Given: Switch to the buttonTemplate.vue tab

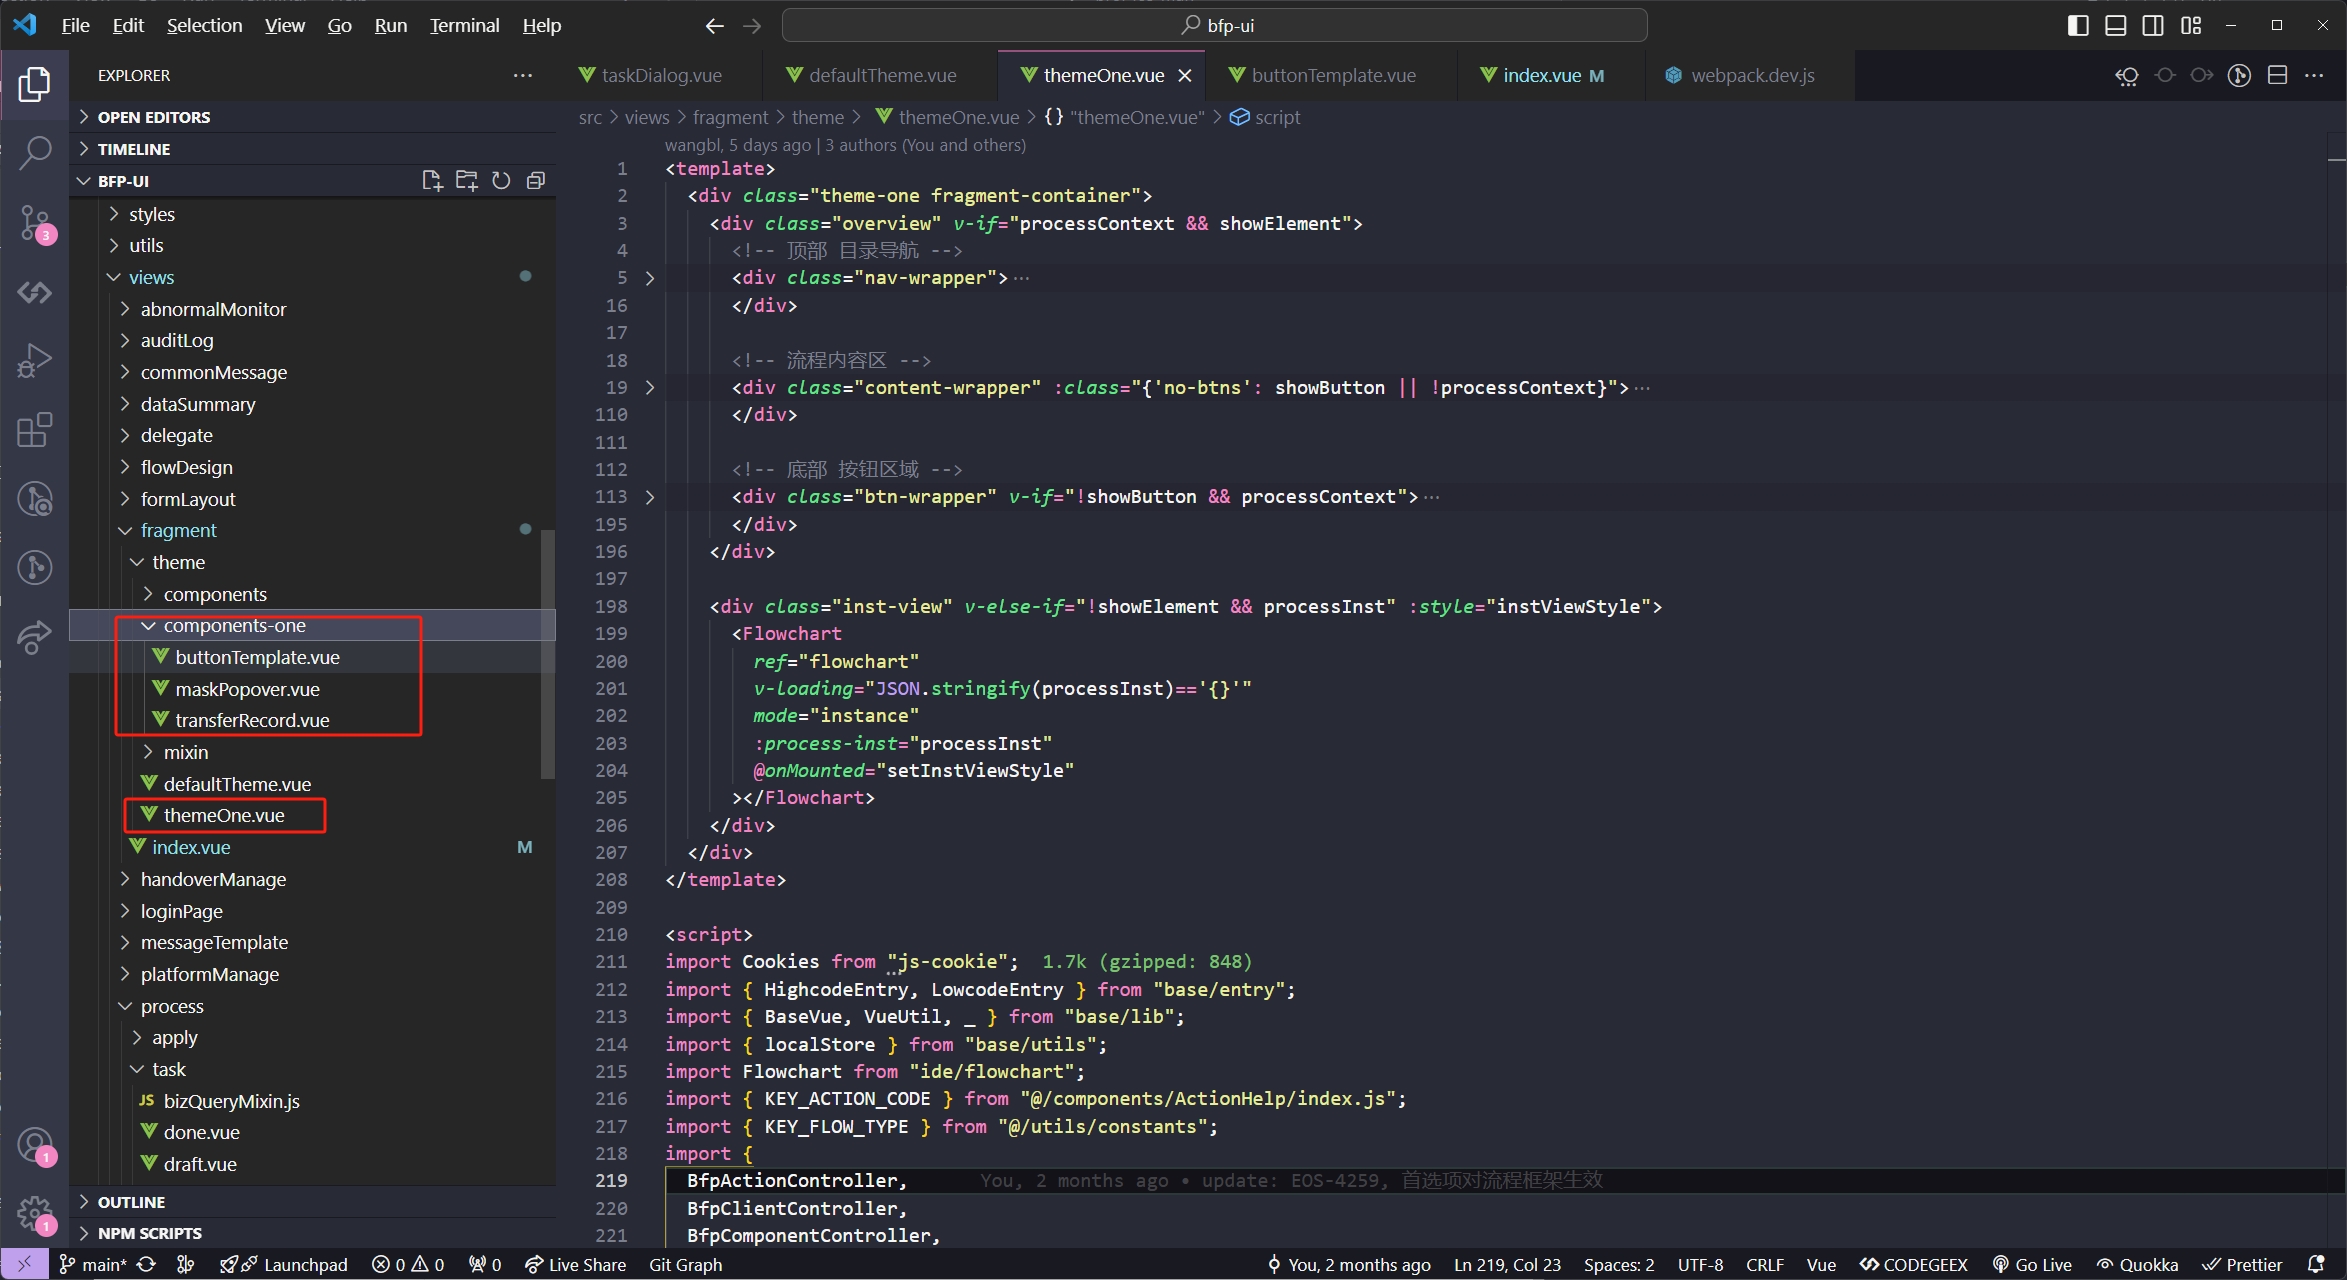Looking at the screenshot, I should 1332,76.
